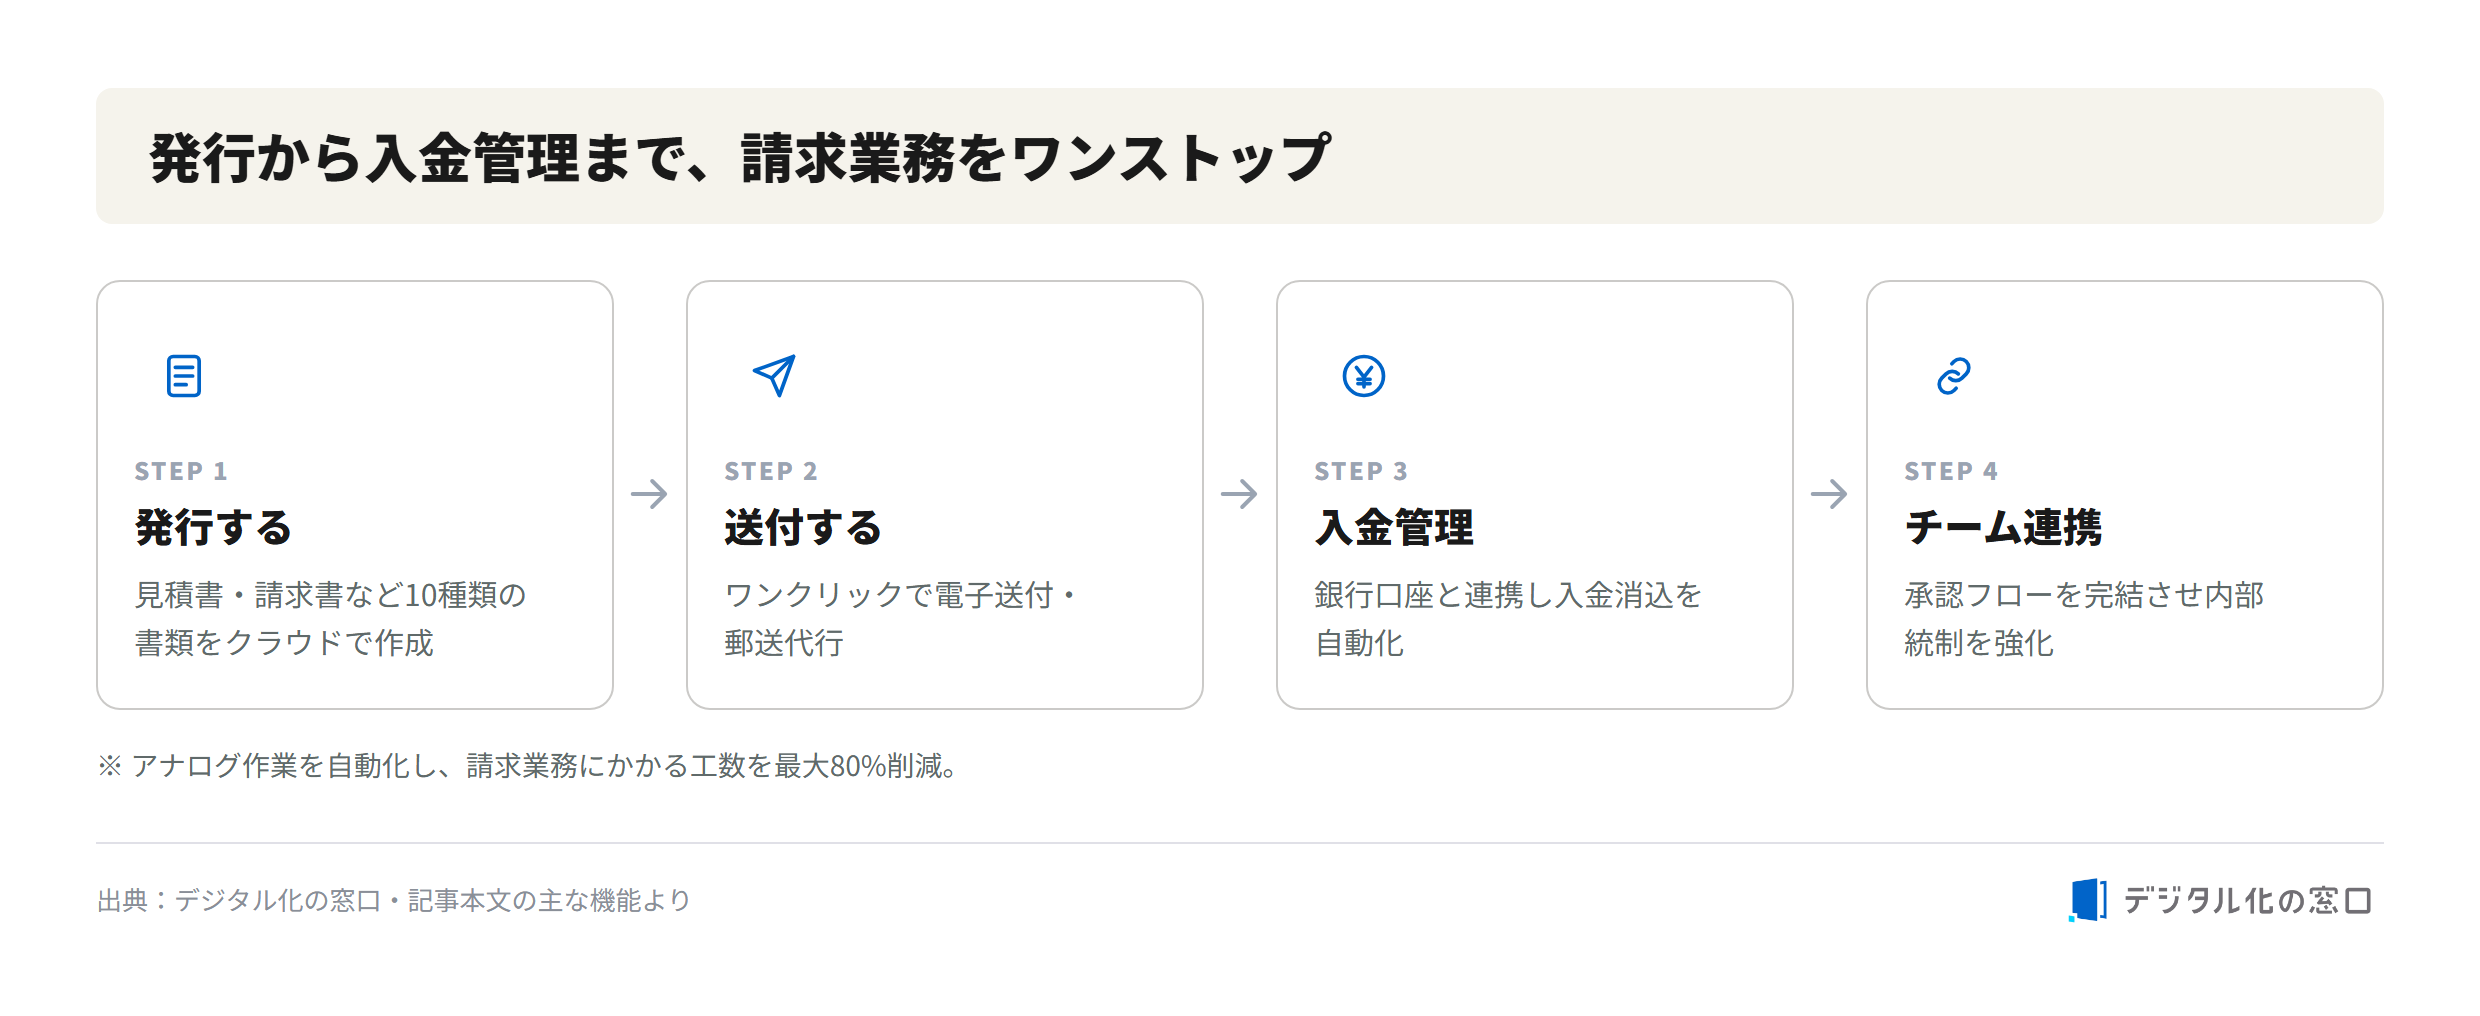Click the 出典 source credit line
Viewport: 2480px width, 1016px height.
pyautogui.click(x=394, y=900)
